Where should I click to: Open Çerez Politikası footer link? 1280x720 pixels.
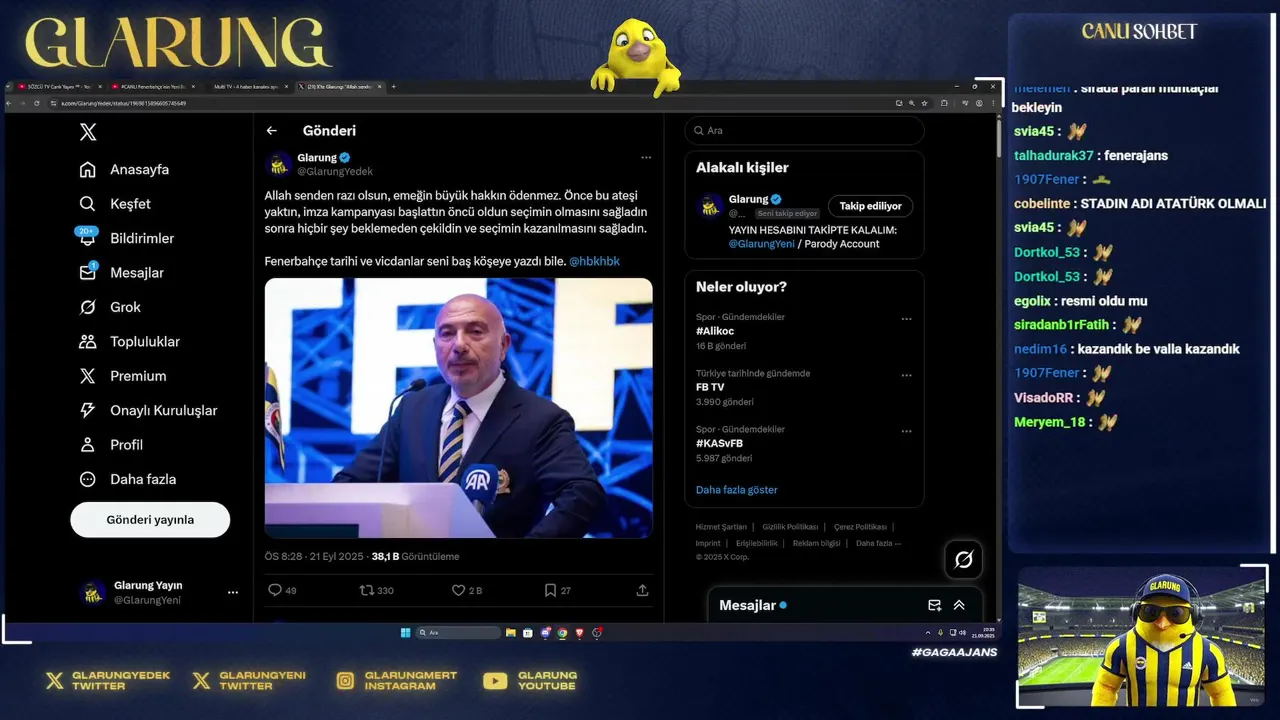click(x=860, y=527)
